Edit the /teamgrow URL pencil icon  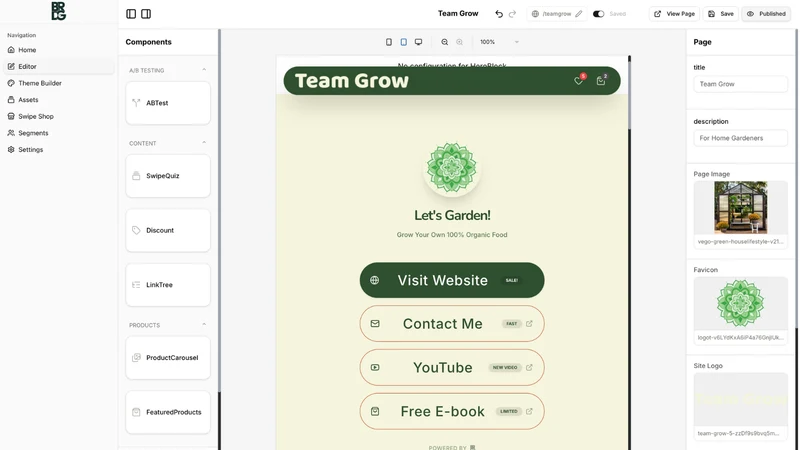point(579,14)
